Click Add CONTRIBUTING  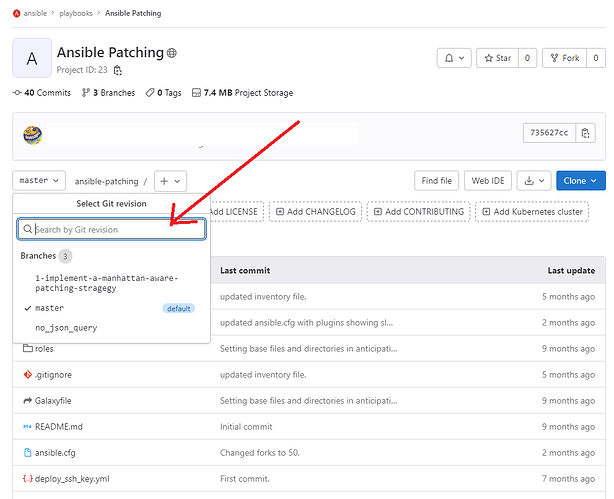418,212
